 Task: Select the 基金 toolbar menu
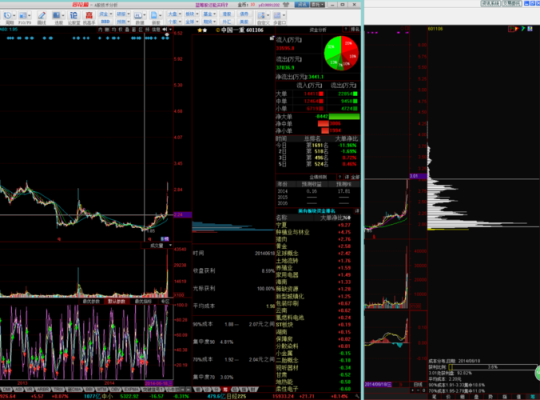(x=209, y=14)
